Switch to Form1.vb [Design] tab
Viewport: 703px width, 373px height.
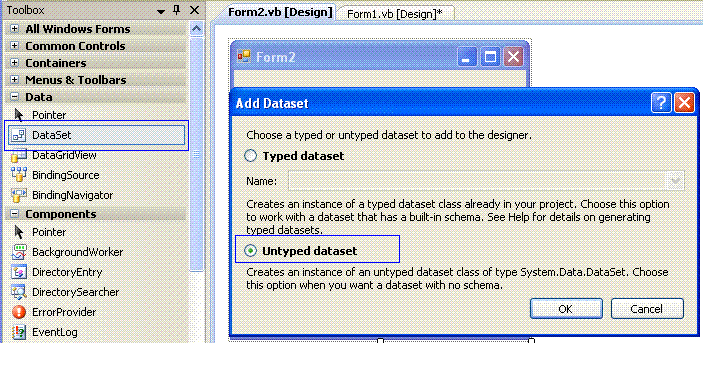coord(395,14)
